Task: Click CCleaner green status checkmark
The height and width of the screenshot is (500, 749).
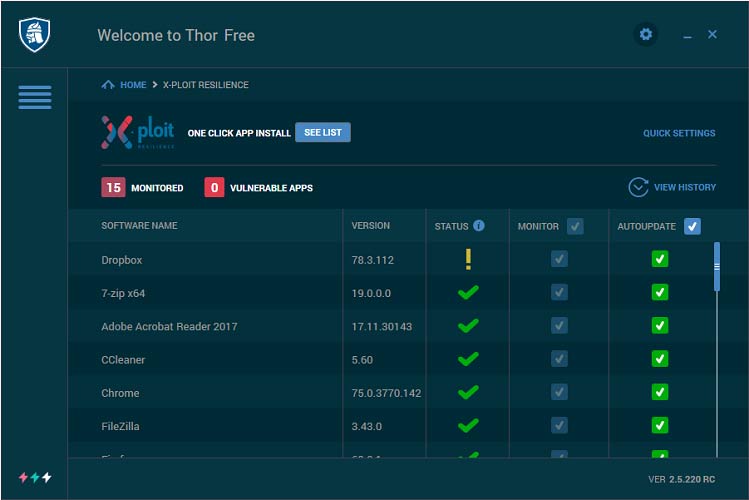Action: tap(468, 359)
